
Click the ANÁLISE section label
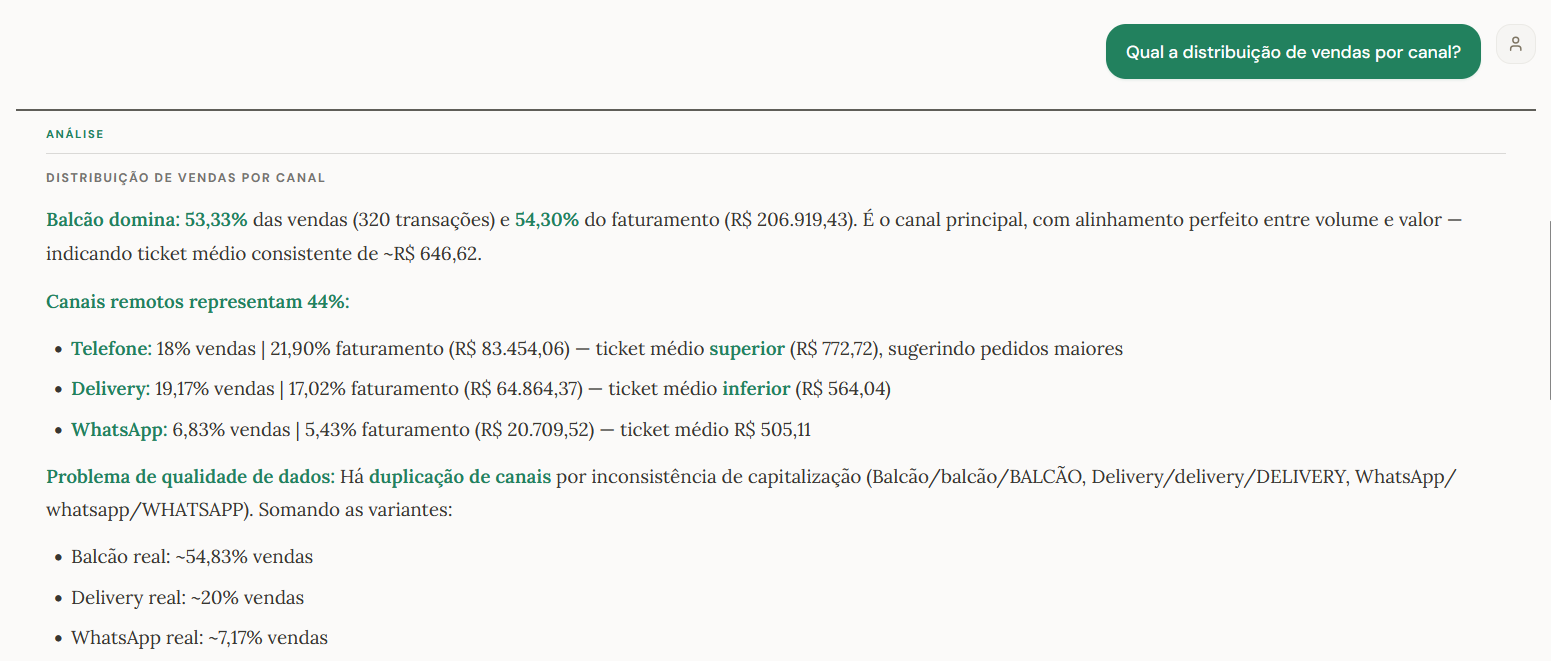pos(74,133)
